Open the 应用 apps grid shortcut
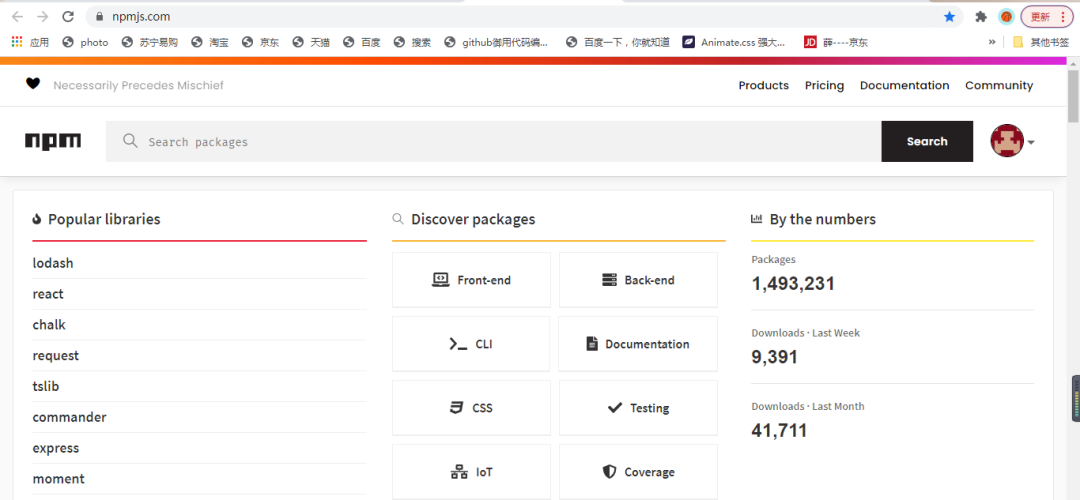Viewport: 1080px width, 500px height. coord(30,42)
